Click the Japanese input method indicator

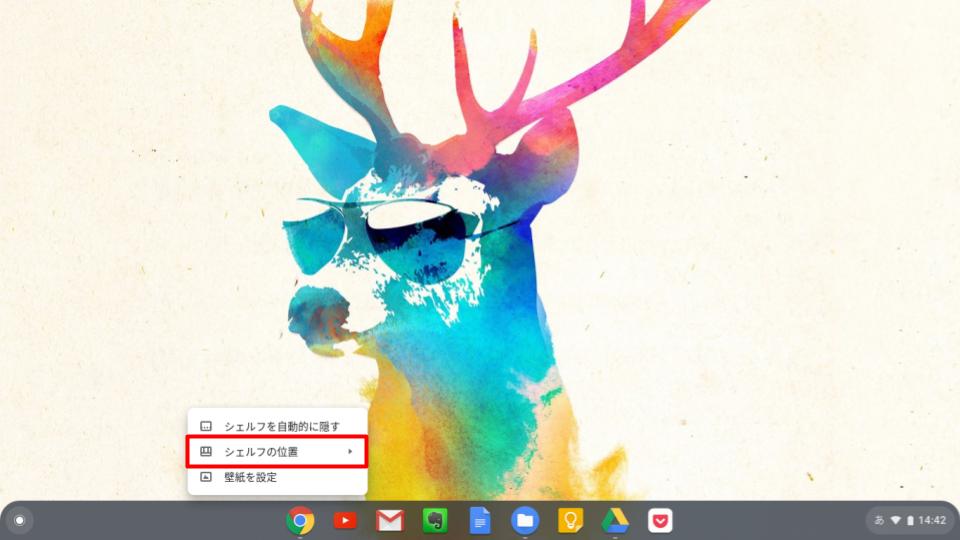[x=879, y=520]
